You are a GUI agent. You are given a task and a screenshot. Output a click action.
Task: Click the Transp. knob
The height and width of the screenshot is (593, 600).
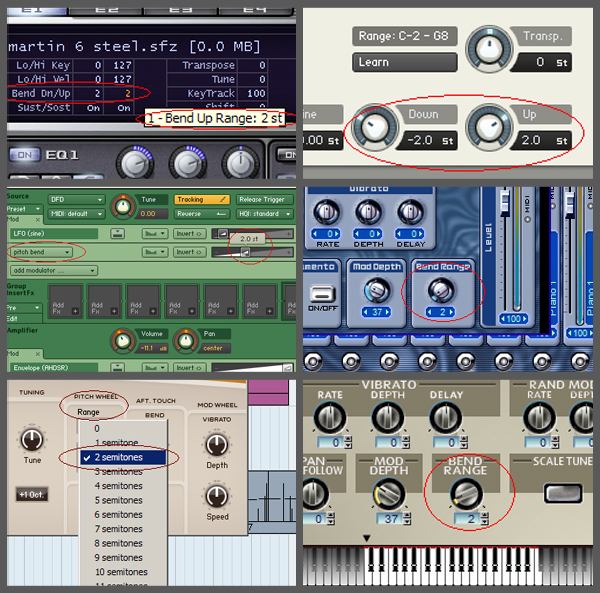coord(489,49)
